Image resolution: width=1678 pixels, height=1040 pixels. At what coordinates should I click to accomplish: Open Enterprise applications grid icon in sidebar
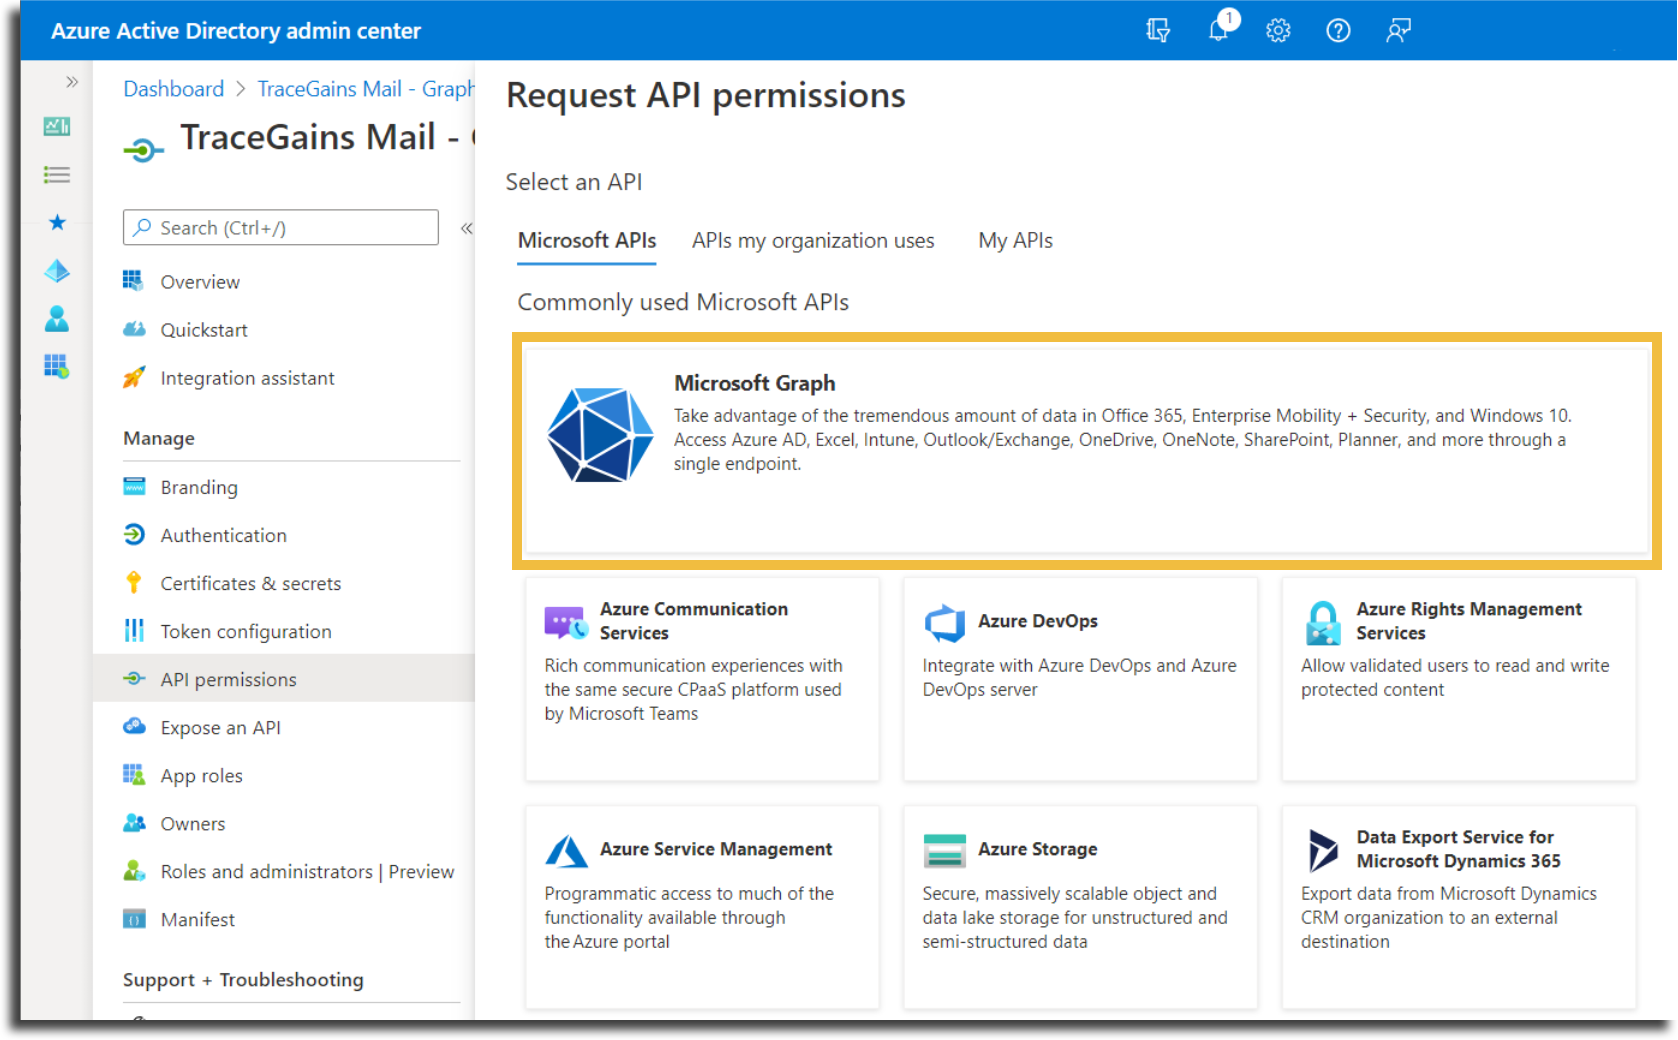click(57, 366)
